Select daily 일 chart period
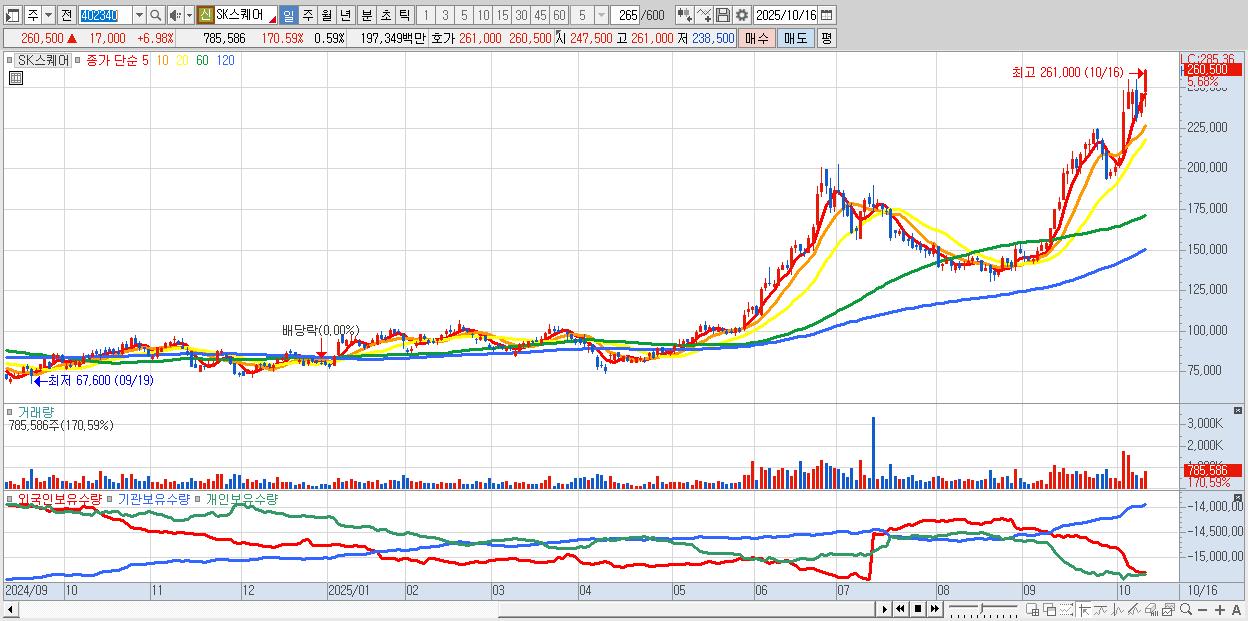 point(288,15)
